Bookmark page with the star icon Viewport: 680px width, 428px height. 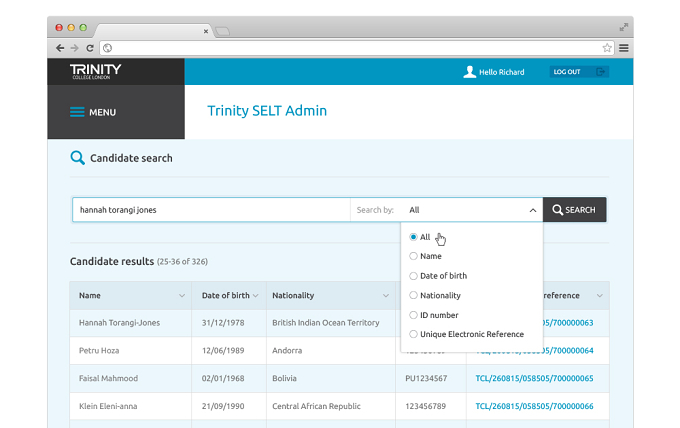tap(607, 48)
